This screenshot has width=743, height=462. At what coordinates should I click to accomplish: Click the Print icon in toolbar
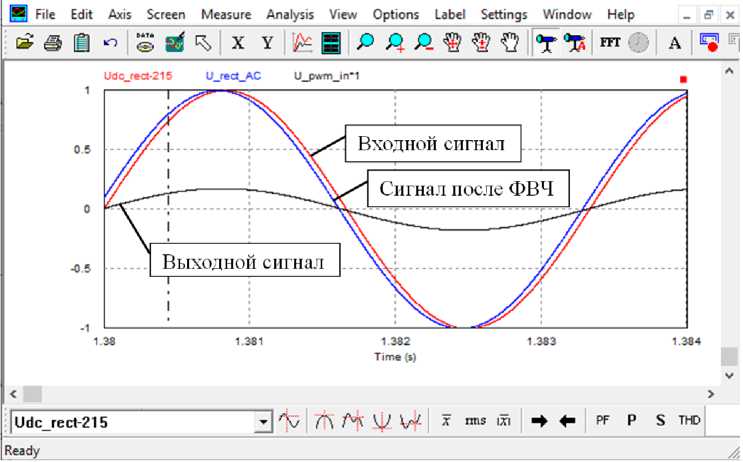(54, 42)
